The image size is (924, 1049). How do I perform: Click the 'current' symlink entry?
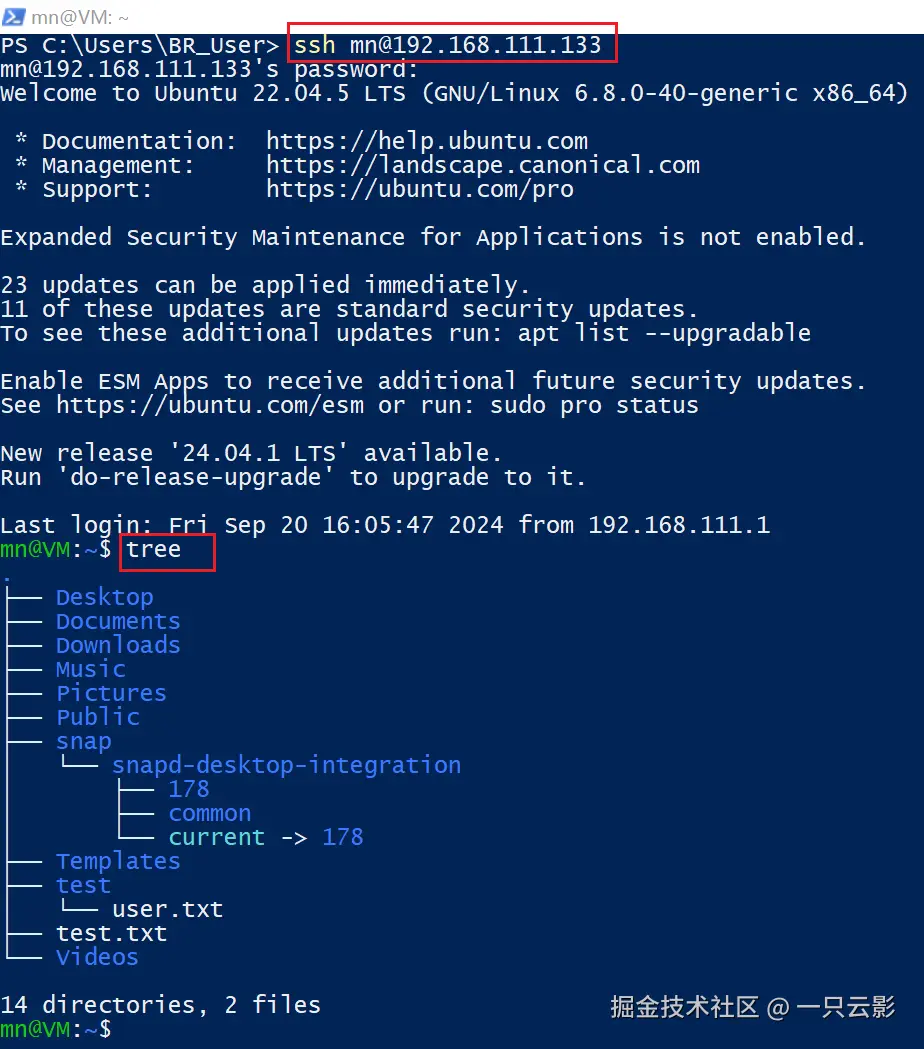(216, 837)
